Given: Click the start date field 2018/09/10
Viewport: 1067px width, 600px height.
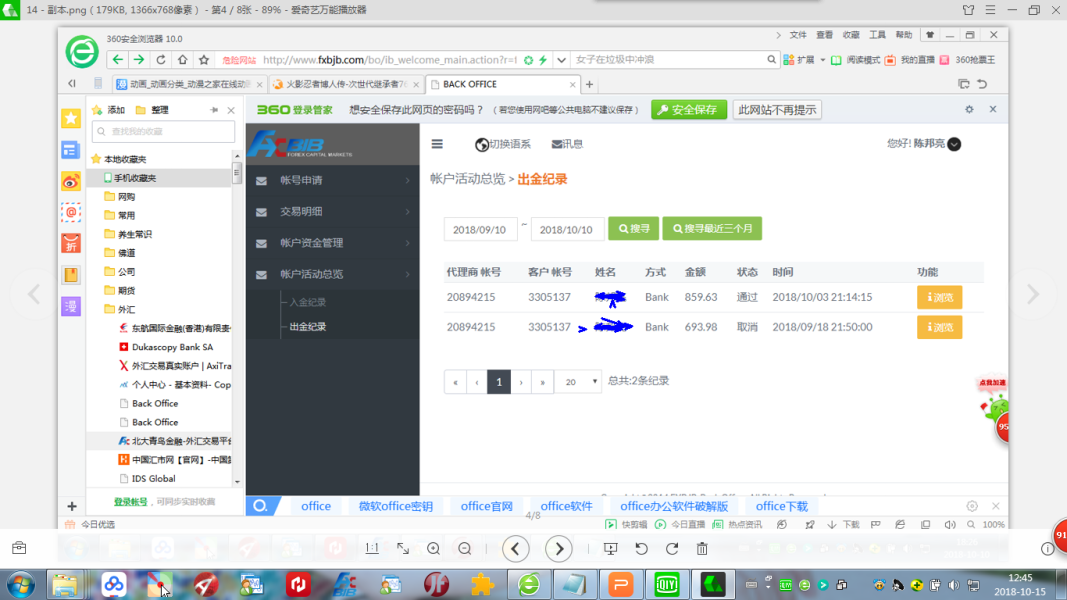Looking at the screenshot, I should click(480, 229).
